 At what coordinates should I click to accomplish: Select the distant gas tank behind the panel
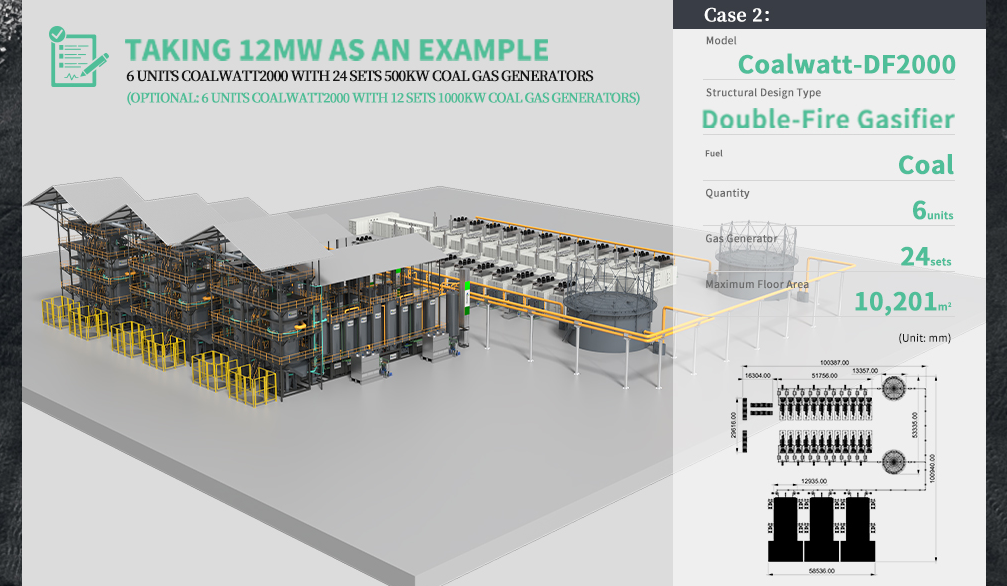click(756, 256)
